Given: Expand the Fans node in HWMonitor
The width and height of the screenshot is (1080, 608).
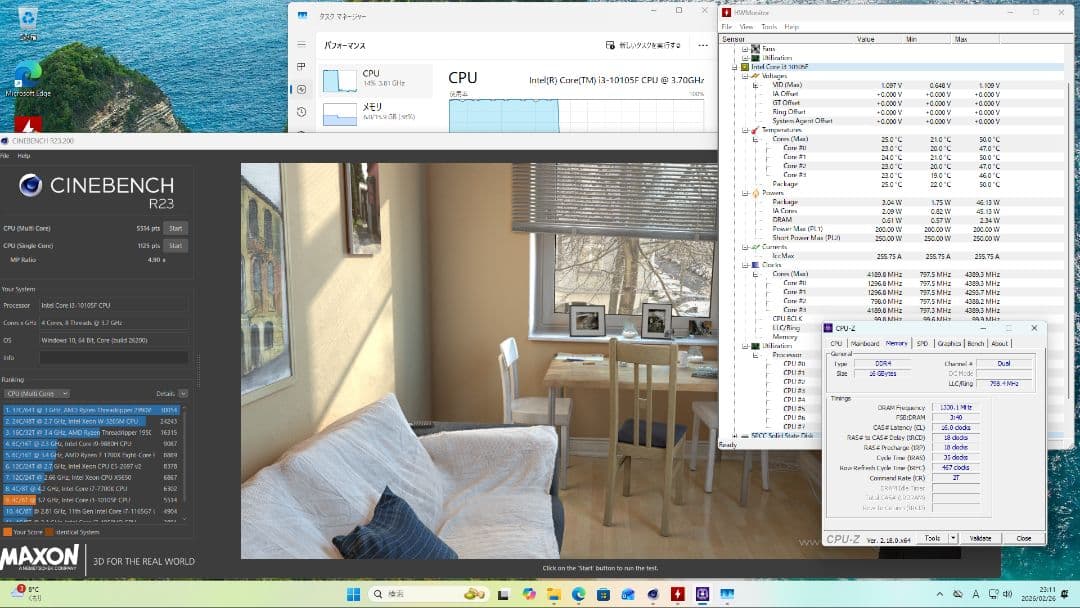Looking at the screenshot, I should [x=745, y=49].
